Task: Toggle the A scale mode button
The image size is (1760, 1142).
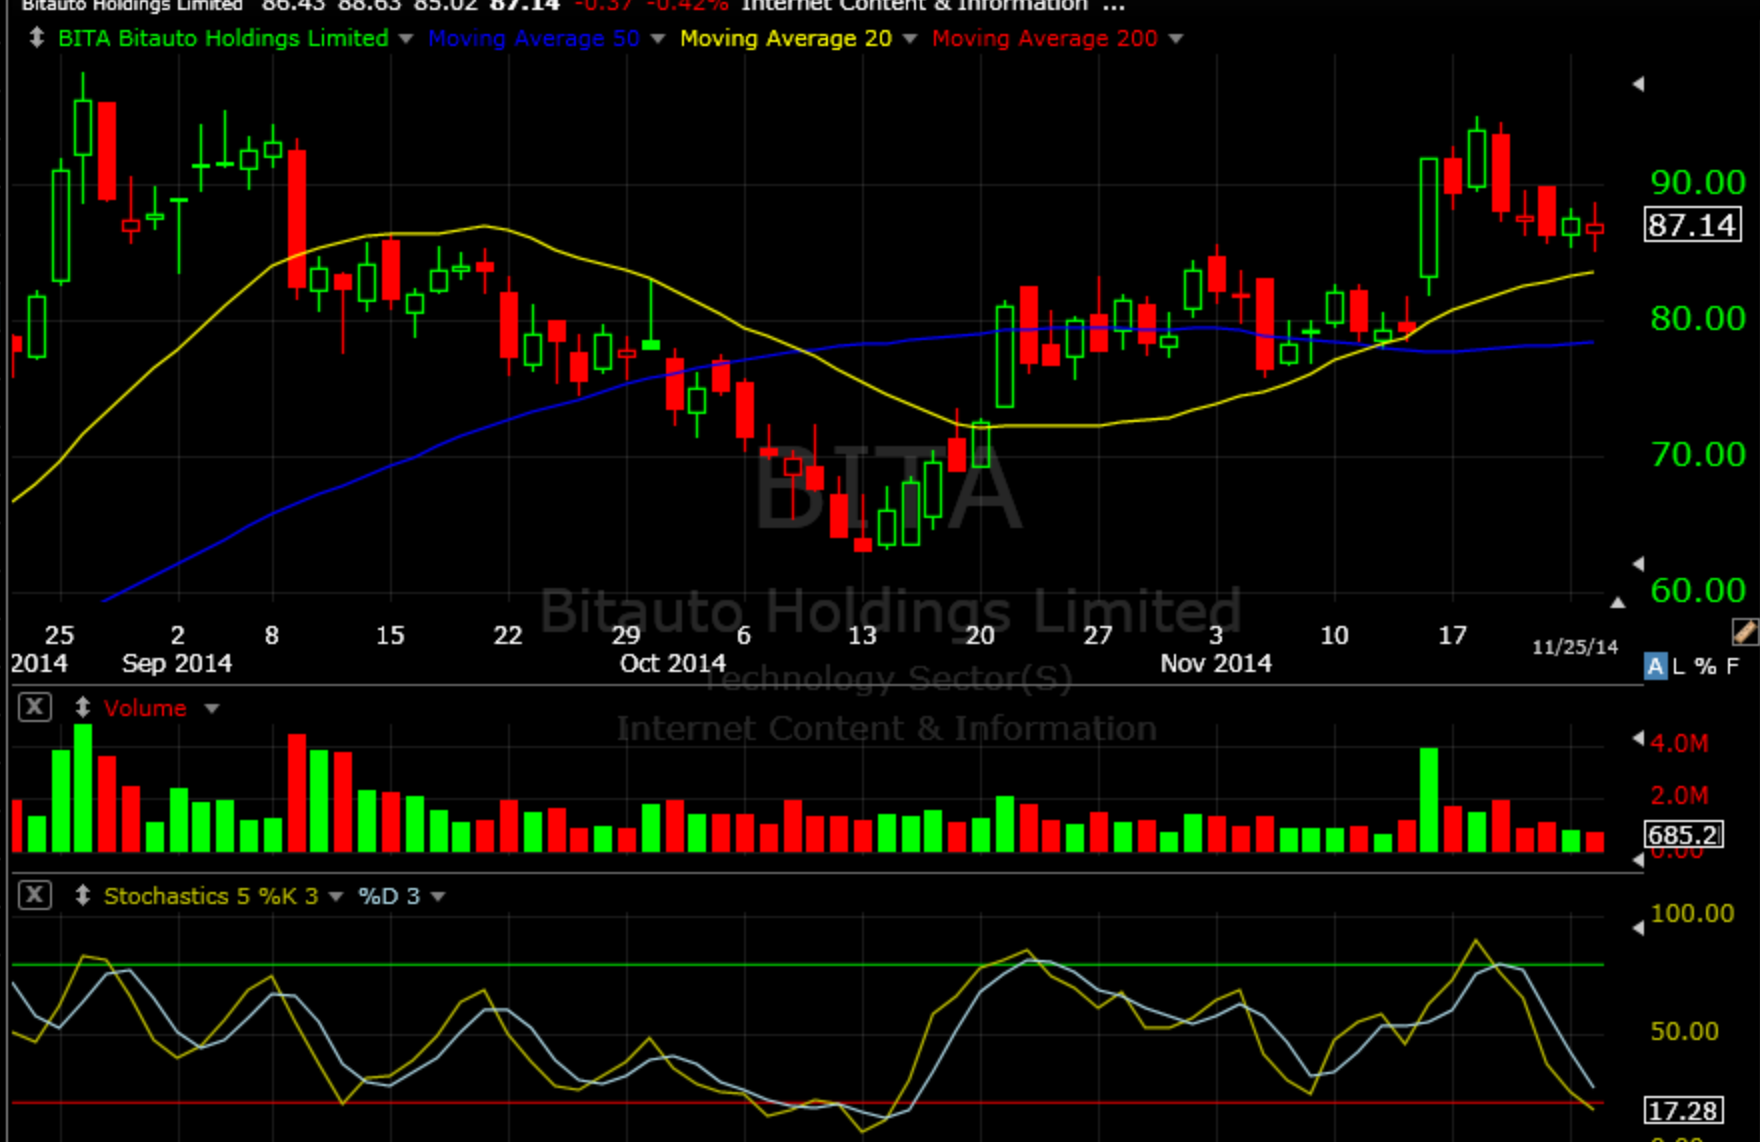Action: pyautogui.click(x=1656, y=666)
